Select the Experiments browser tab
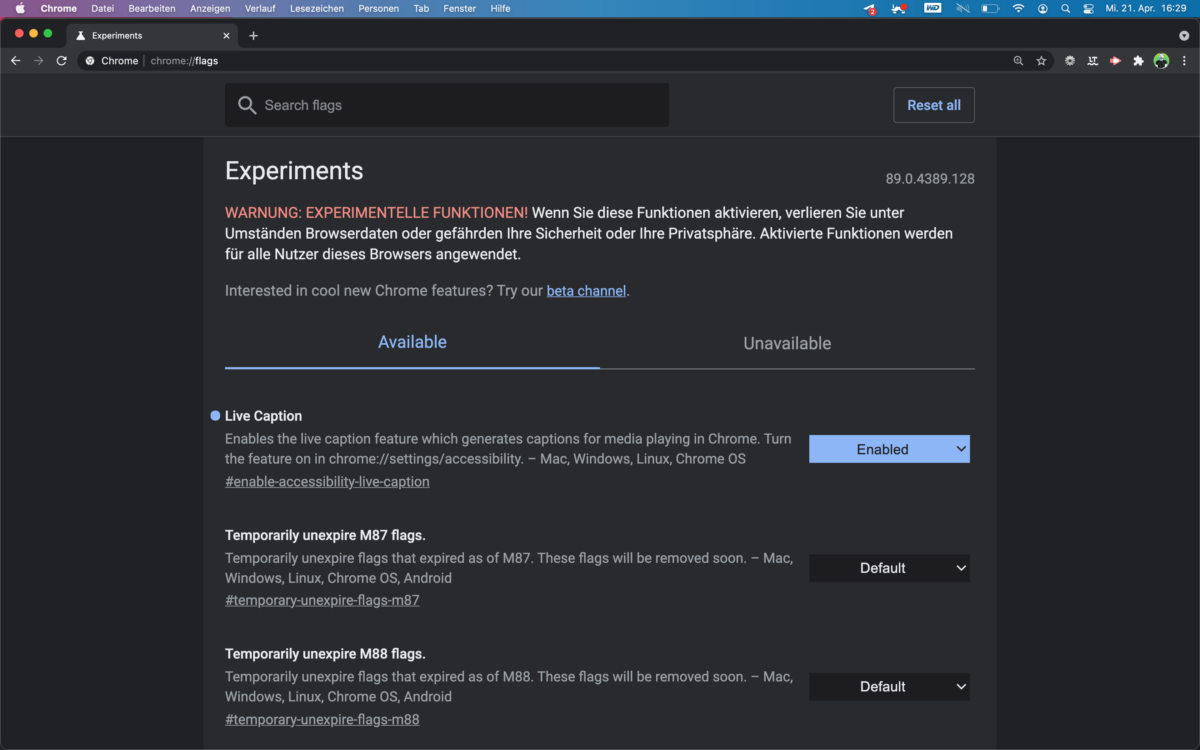This screenshot has height=750, width=1200. point(153,36)
